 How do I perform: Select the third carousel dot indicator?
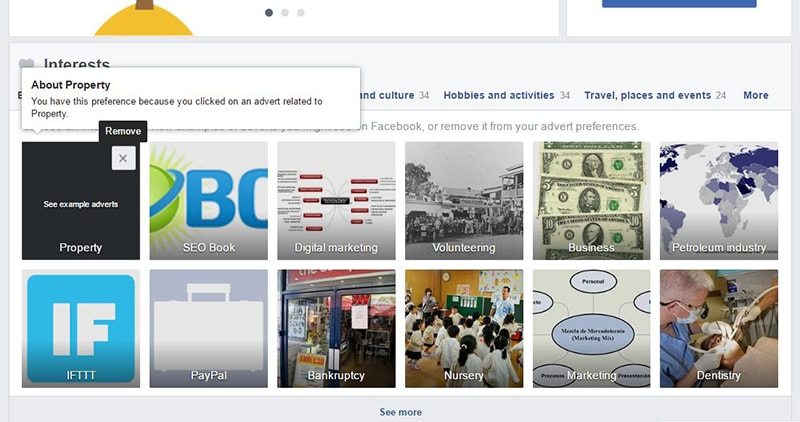[301, 12]
